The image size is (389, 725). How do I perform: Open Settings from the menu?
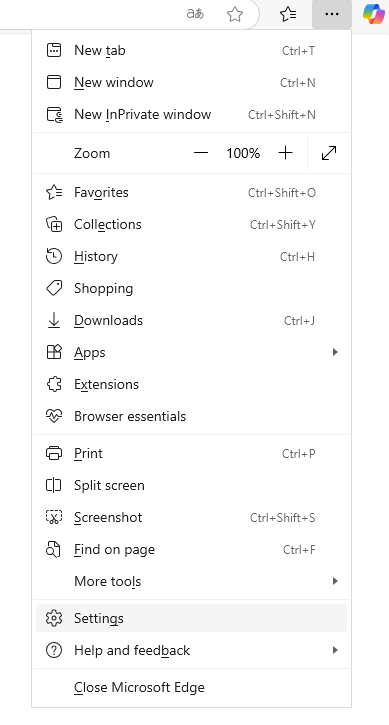pos(191,618)
